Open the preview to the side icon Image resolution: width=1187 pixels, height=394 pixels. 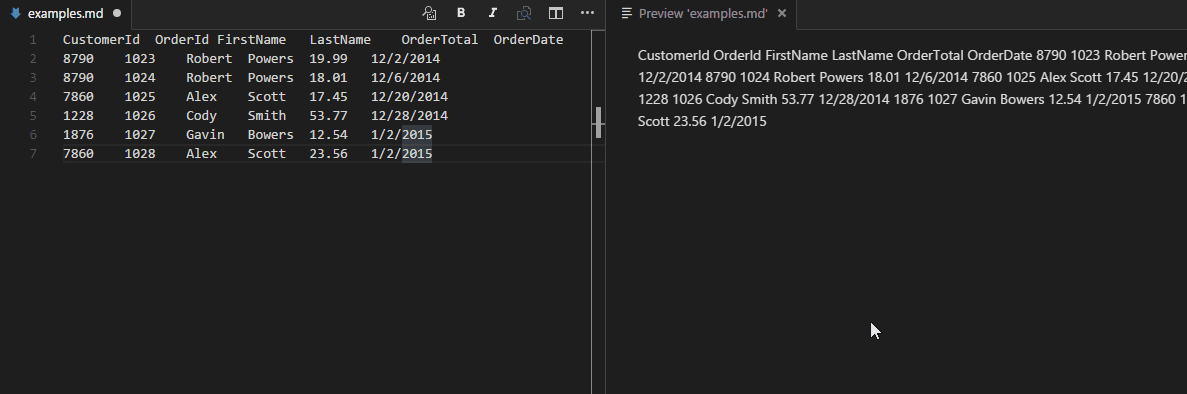[x=429, y=13]
